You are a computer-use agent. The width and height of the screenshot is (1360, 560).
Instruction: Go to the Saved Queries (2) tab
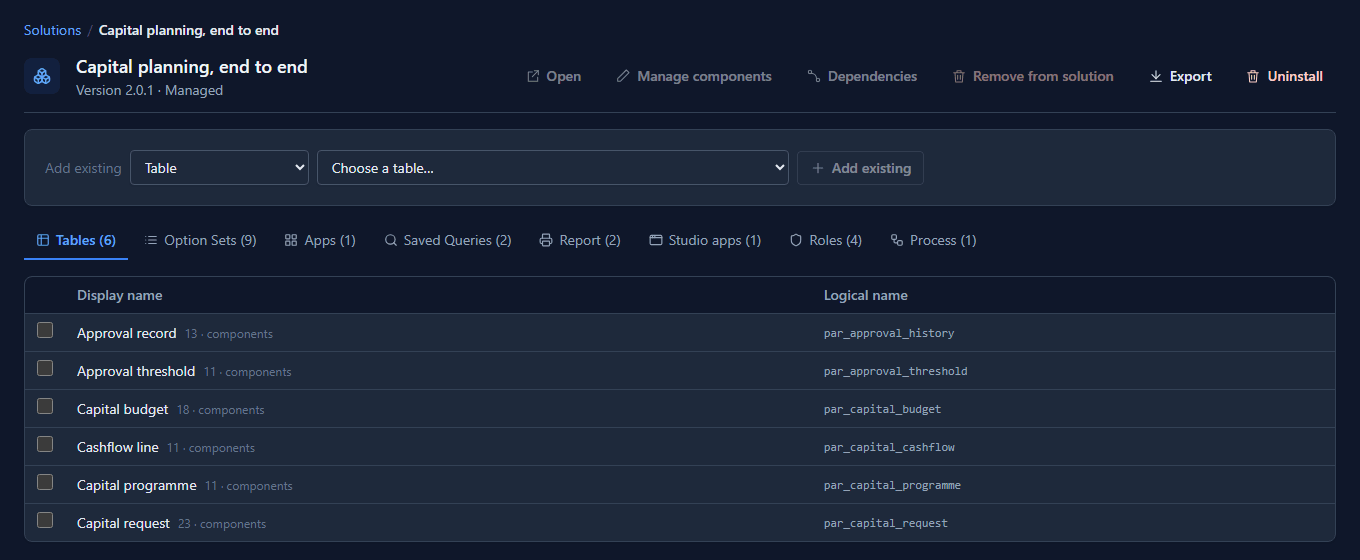coord(448,240)
